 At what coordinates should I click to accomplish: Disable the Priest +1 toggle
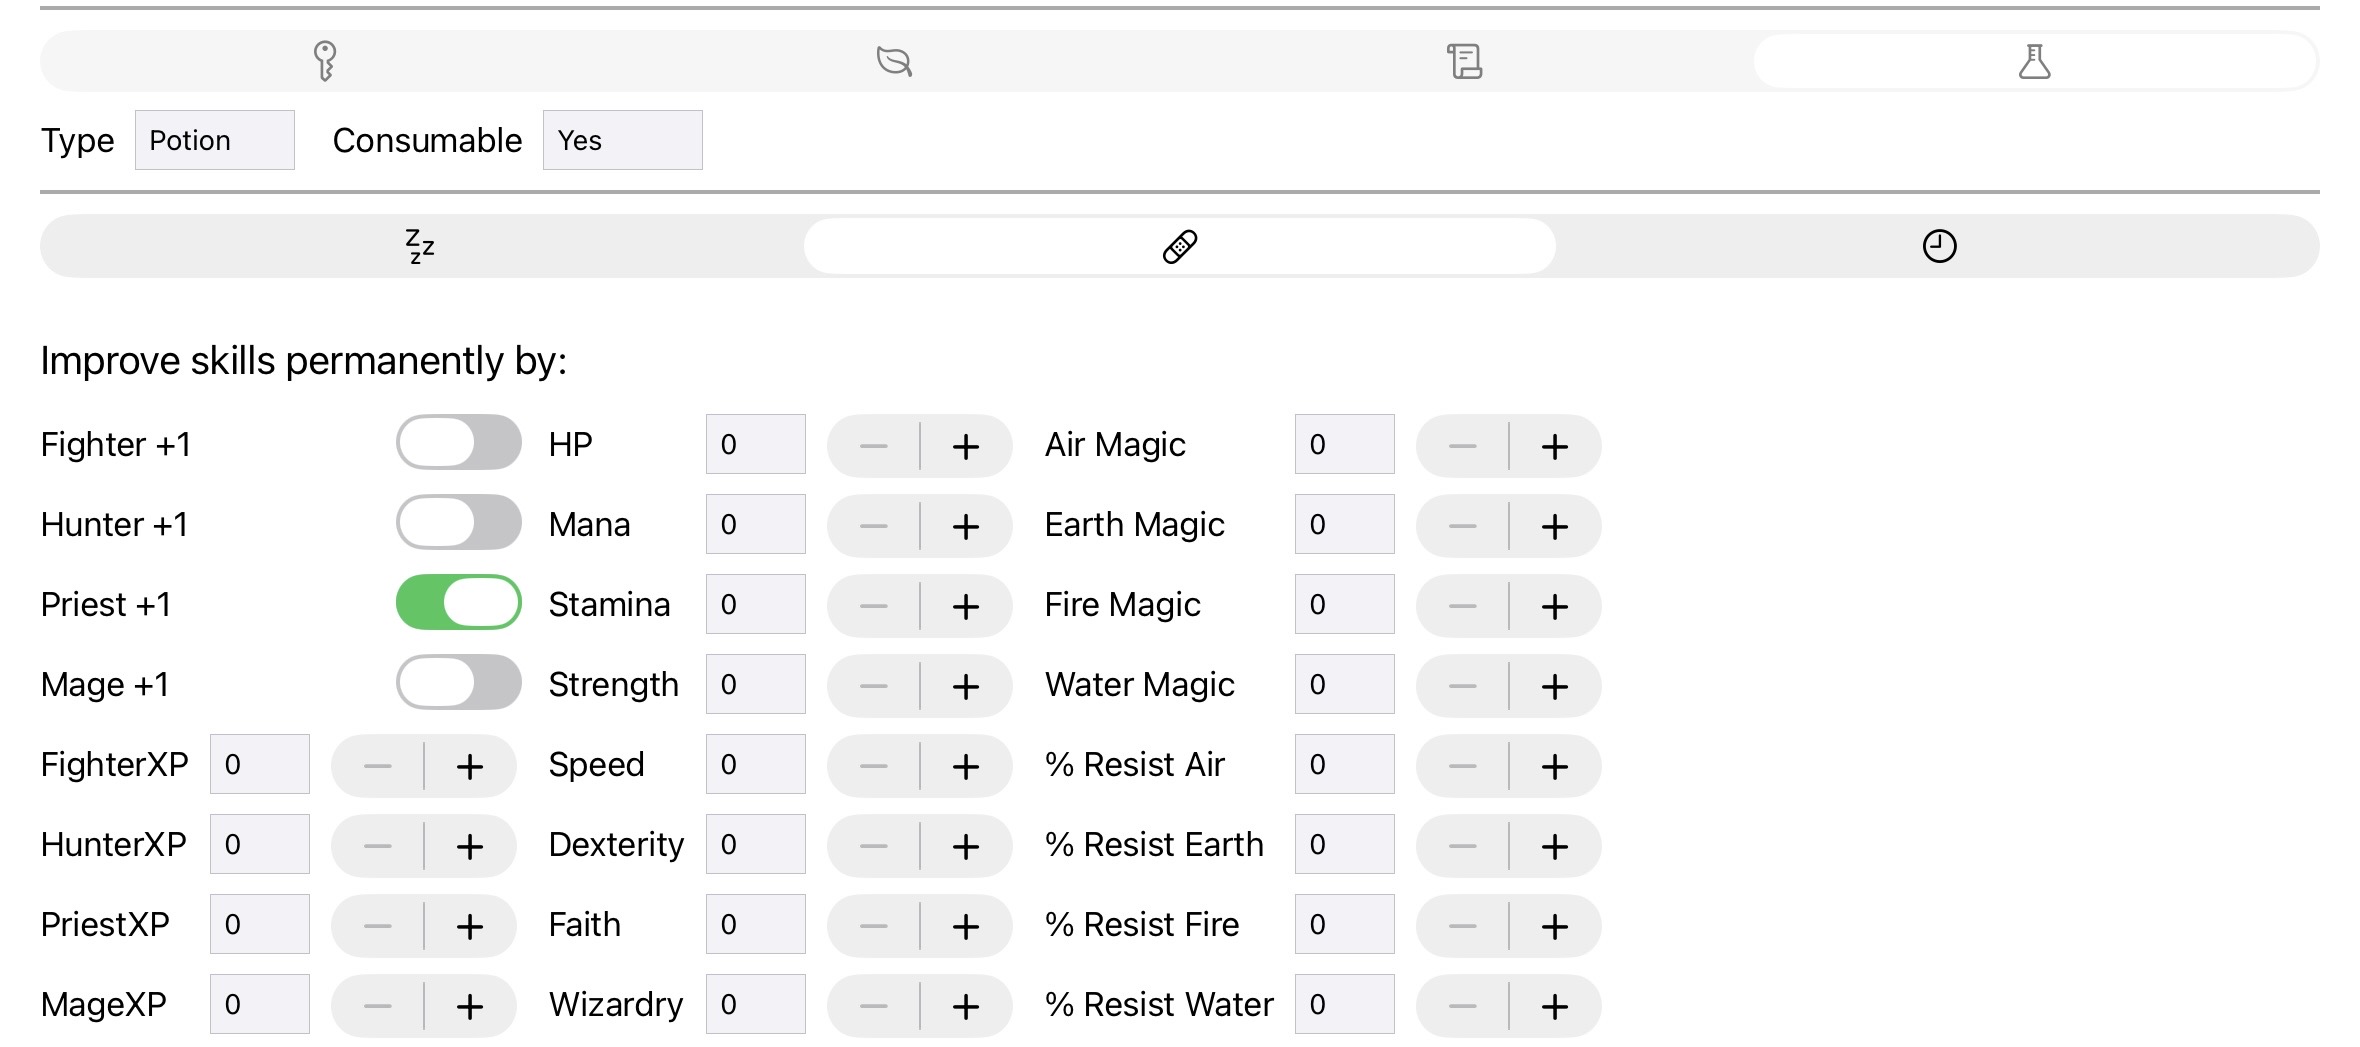[x=458, y=603]
